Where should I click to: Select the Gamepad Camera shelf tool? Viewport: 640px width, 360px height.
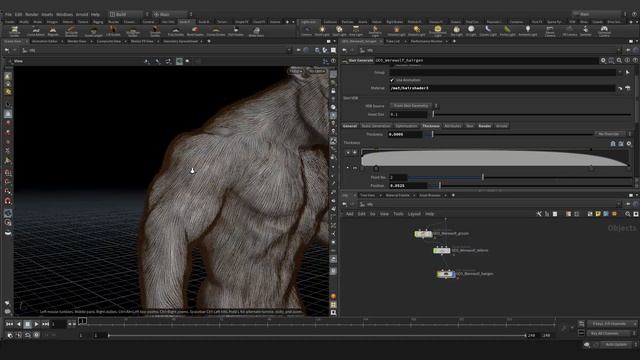604,30
